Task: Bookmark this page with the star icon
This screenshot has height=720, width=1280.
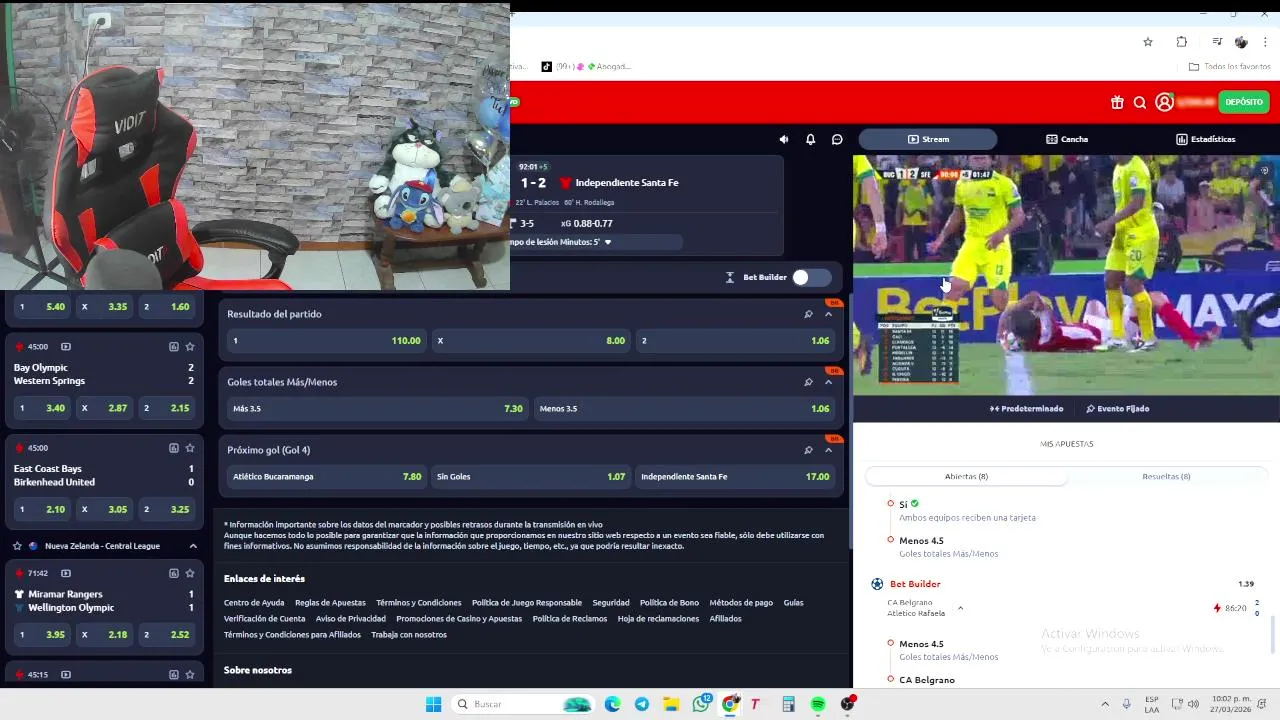Action: click(x=1148, y=42)
